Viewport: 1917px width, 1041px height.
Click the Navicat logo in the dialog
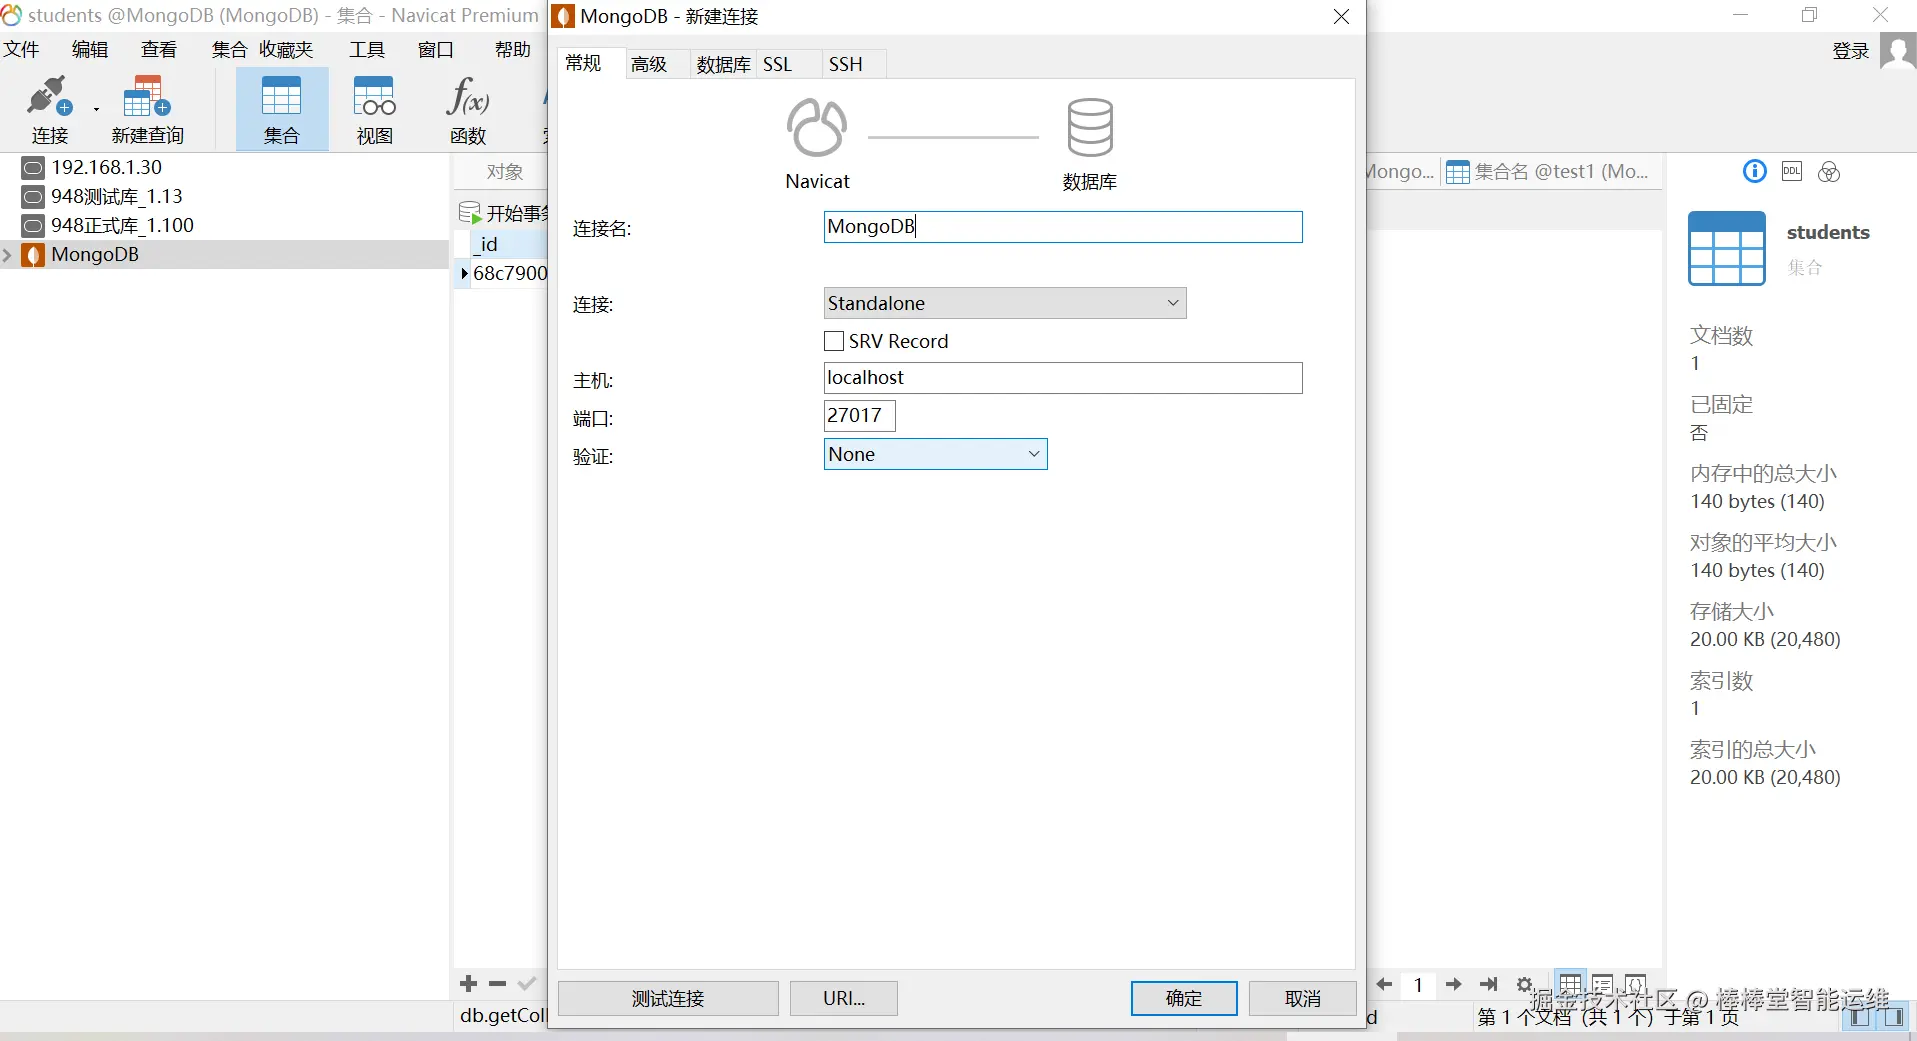click(817, 128)
